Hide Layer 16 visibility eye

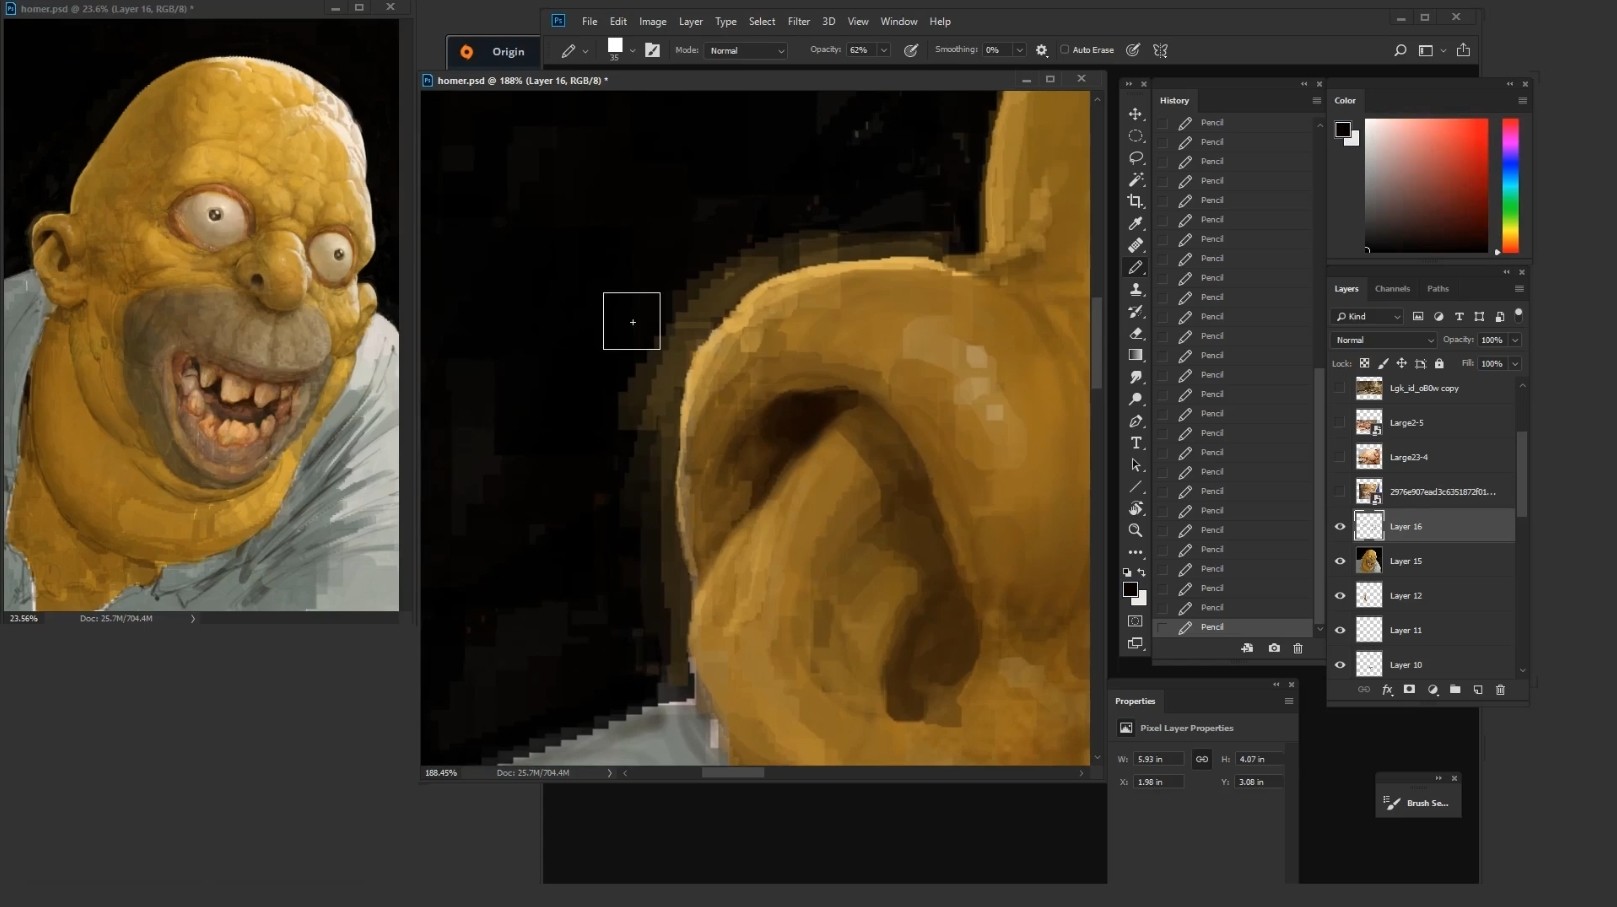1340,526
